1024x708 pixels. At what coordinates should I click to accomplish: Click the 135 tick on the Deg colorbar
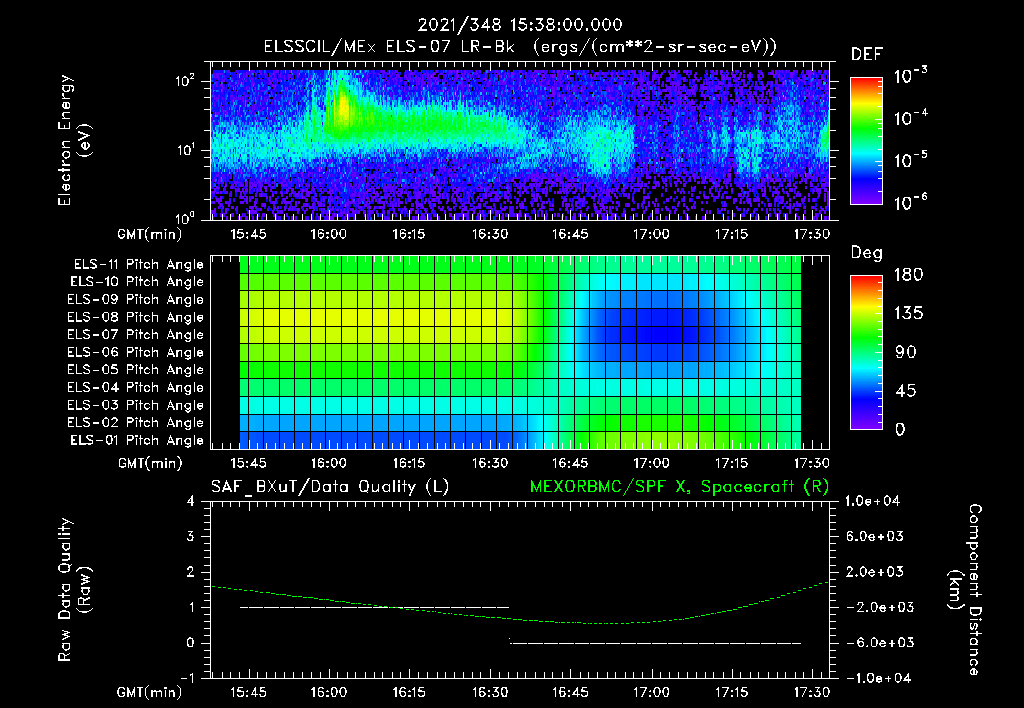(x=908, y=314)
